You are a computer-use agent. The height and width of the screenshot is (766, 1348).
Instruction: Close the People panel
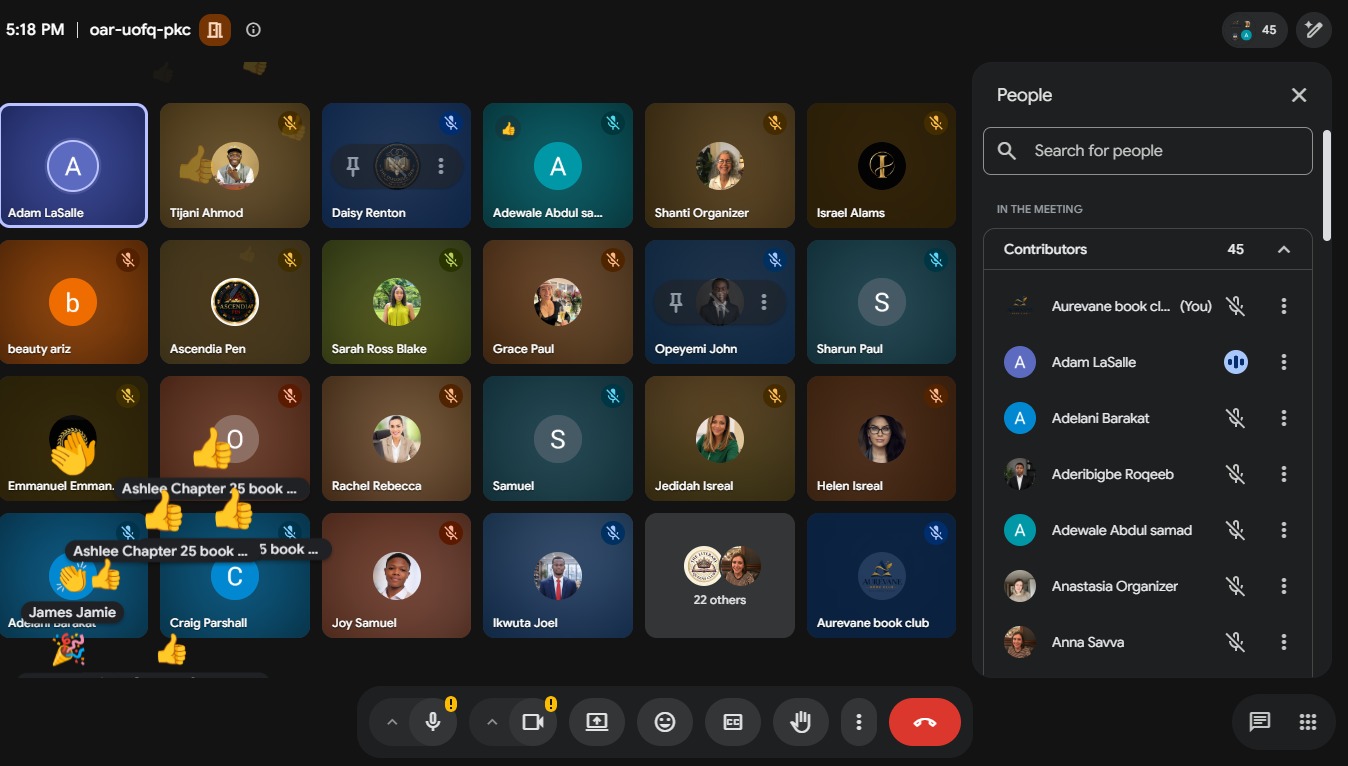pyautogui.click(x=1299, y=95)
